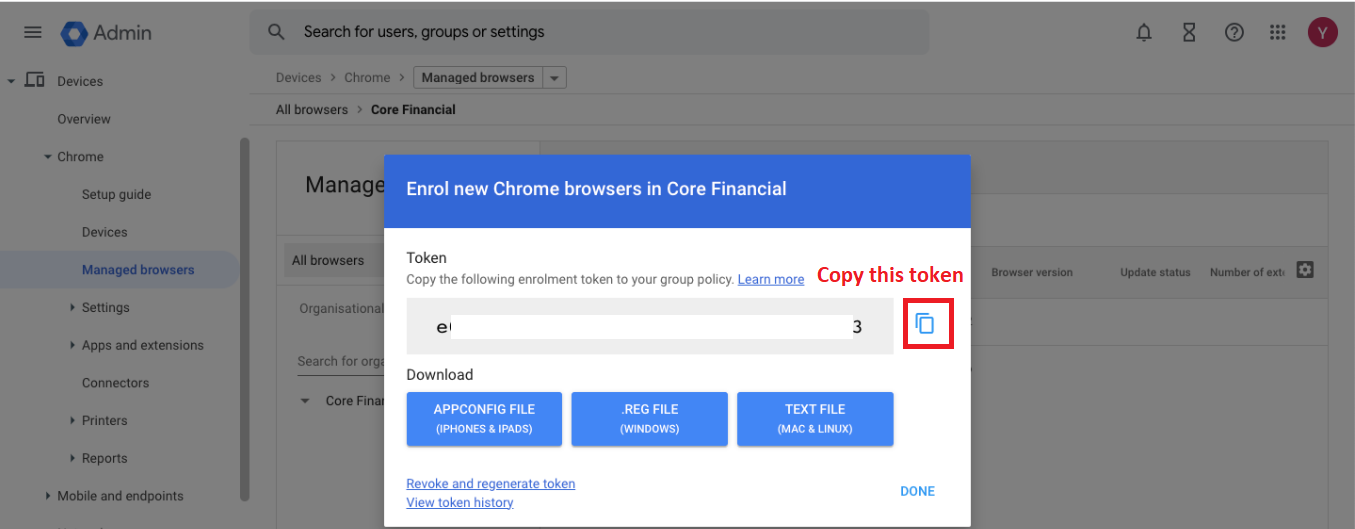Viewport: 1355px width, 529px height.
Task: Open Overview in the sidebar
Action: (84, 119)
